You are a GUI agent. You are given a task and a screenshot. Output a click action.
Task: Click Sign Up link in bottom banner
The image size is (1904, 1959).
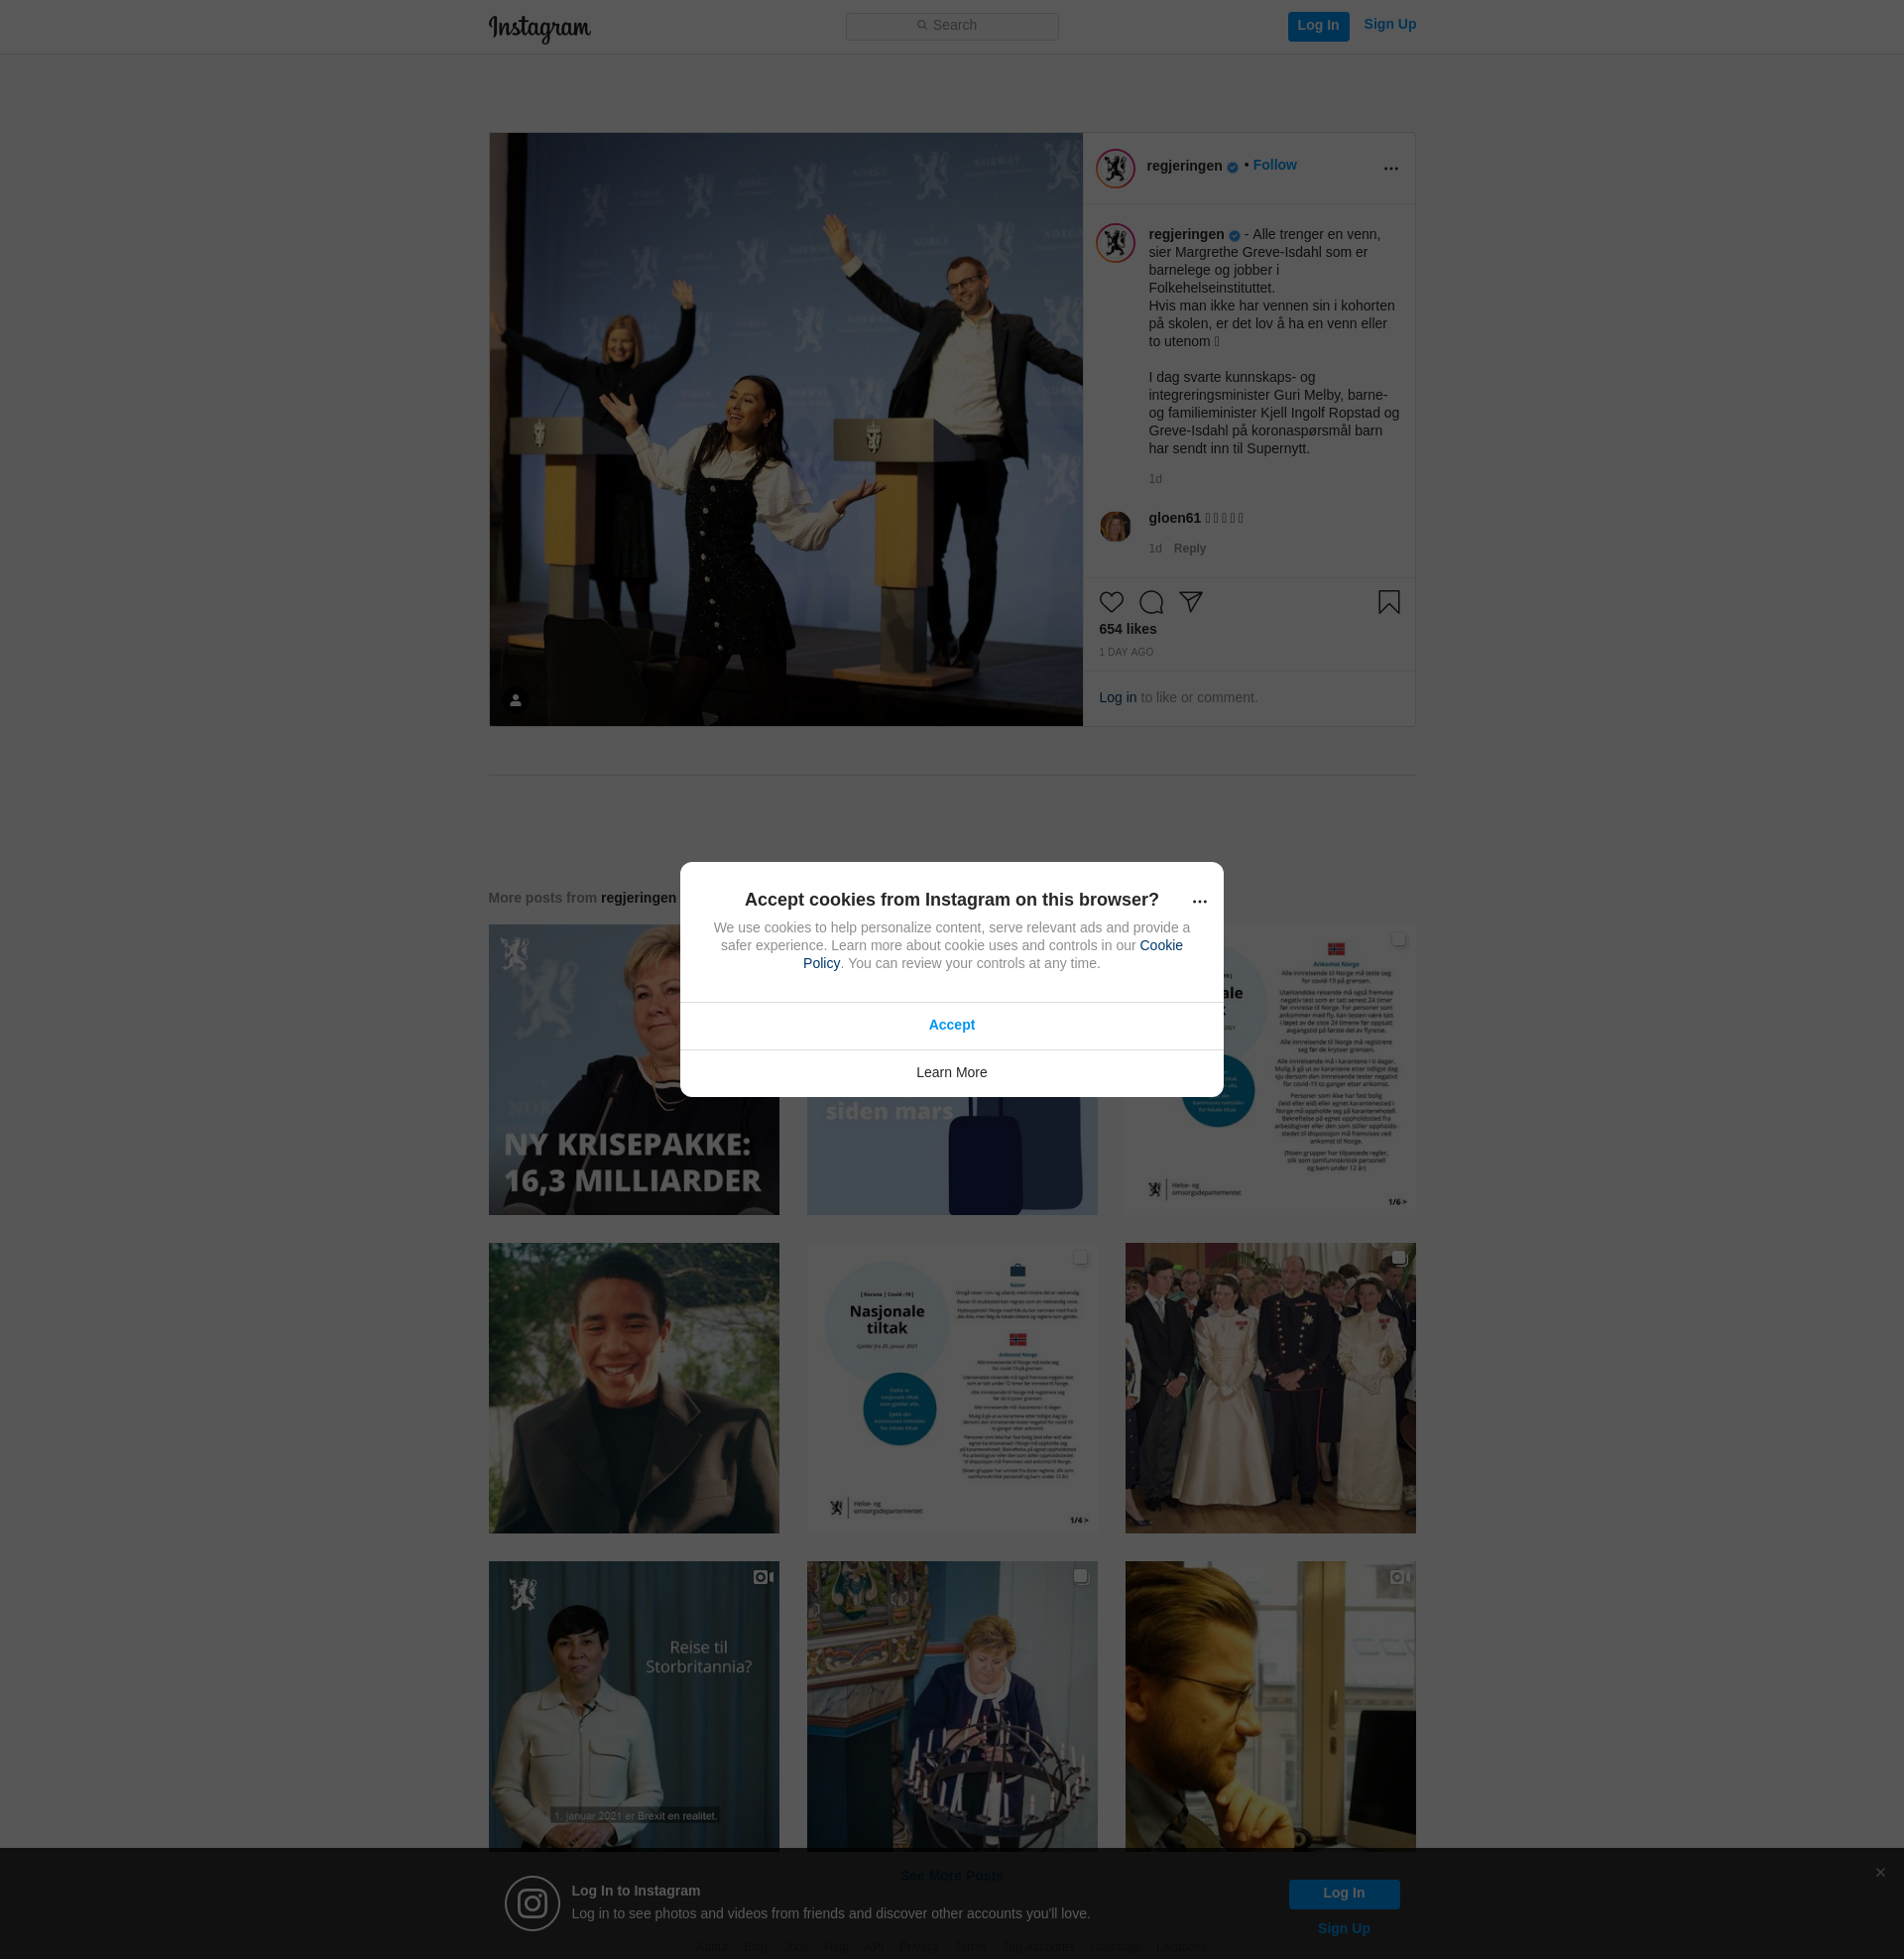tap(1343, 1929)
